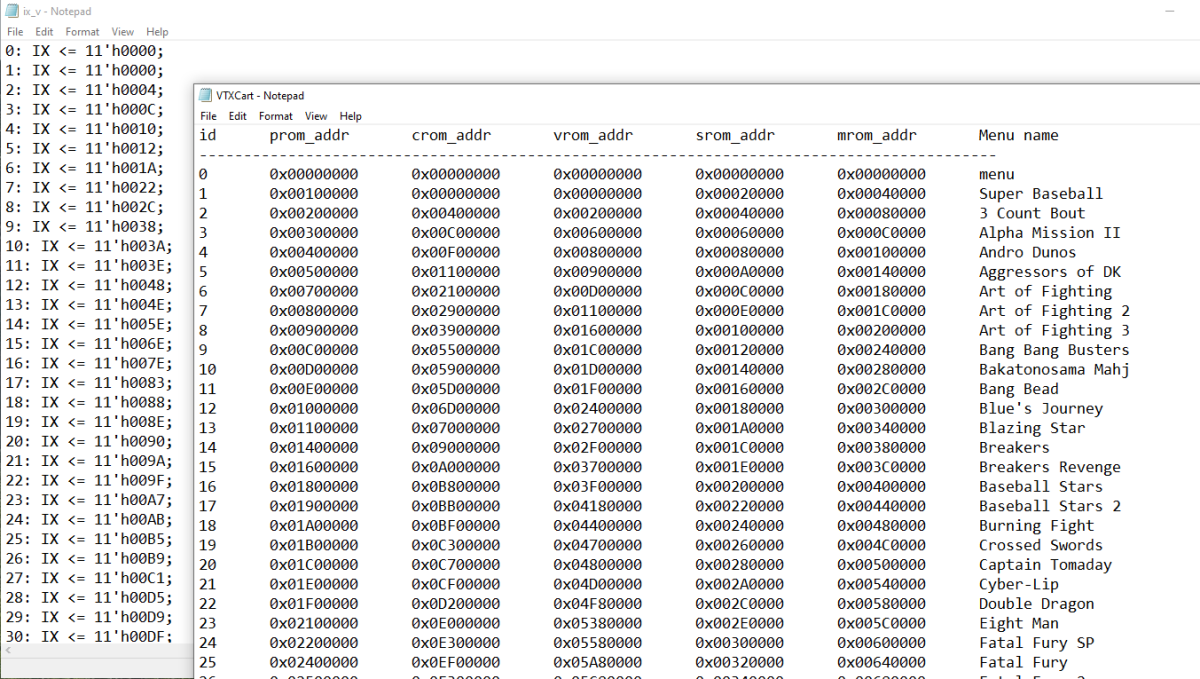1200x679 pixels.
Task: Click line '2: IX <= 11'h0004;' in ix_v
Action: [x=85, y=89]
